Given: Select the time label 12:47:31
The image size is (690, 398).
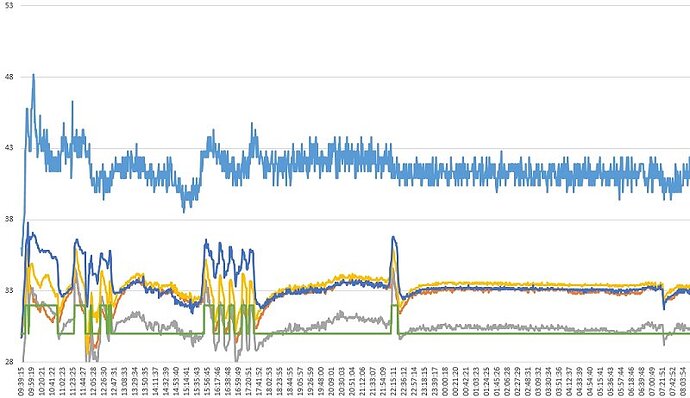Looking at the screenshot, I should (x=114, y=382).
